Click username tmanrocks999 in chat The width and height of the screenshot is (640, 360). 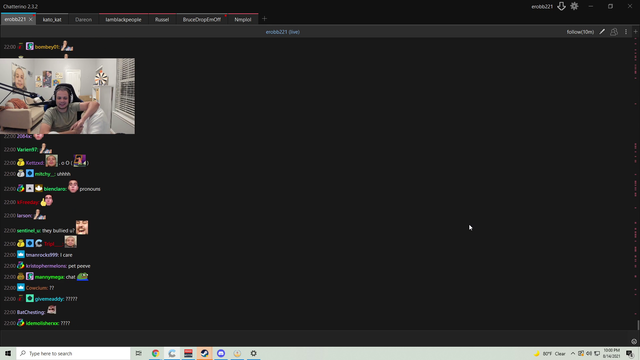tap(42, 255)
